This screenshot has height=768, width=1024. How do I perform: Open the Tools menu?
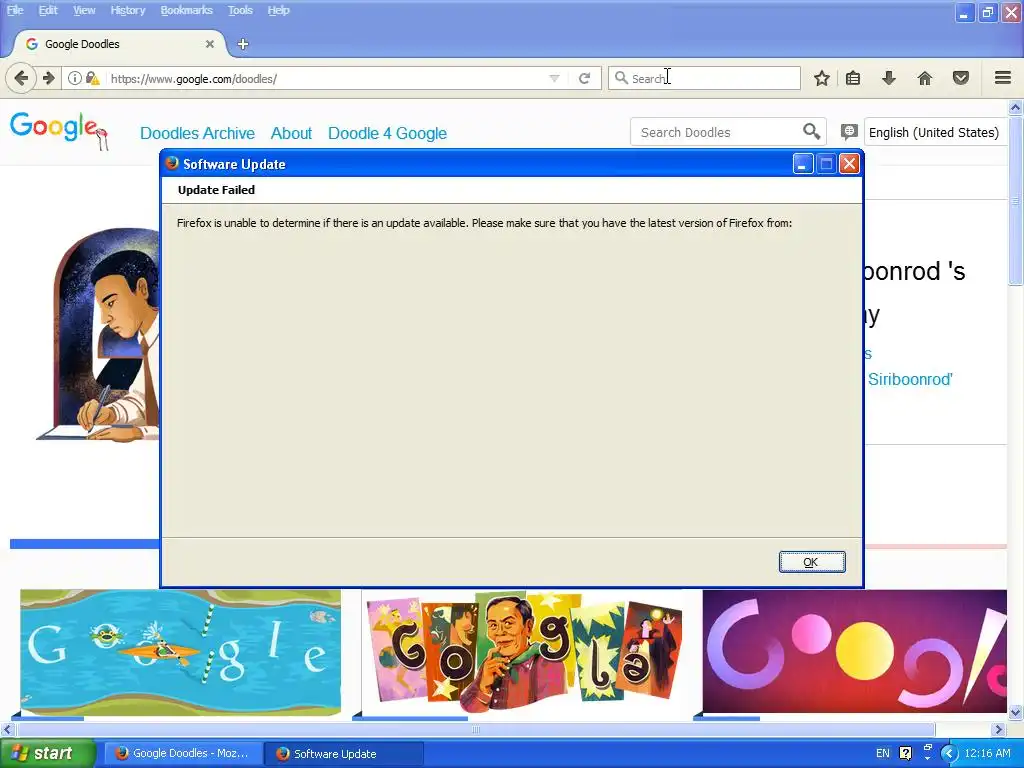[240, 10]
